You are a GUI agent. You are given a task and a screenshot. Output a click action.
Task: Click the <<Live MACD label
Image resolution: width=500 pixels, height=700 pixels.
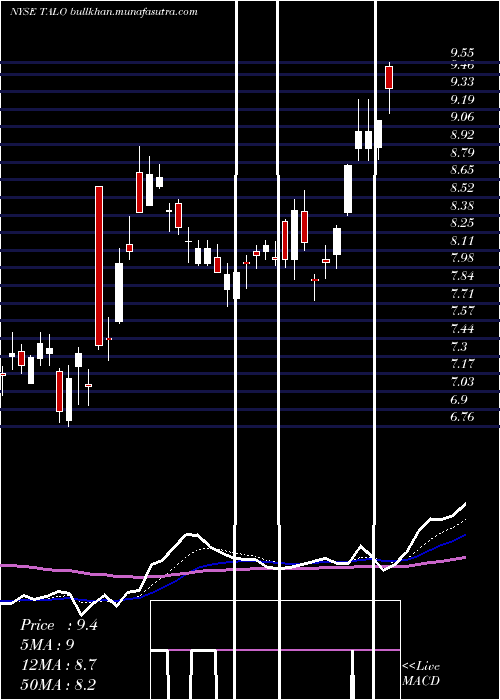421,673
